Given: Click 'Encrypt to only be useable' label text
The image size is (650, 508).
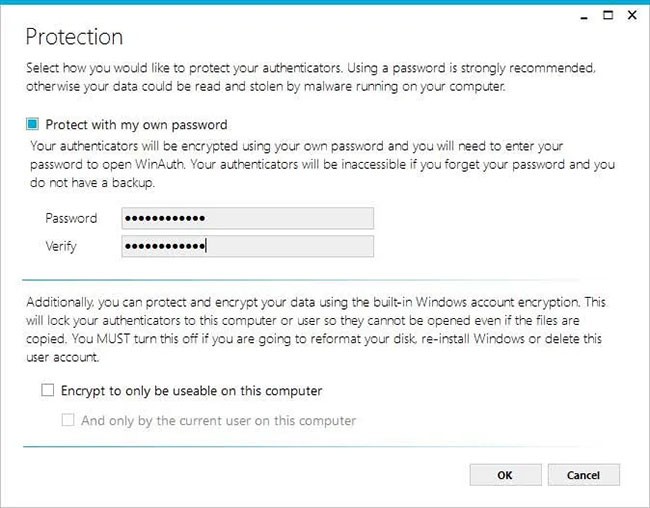Looking at the screenshot, I should coord(191,391).
